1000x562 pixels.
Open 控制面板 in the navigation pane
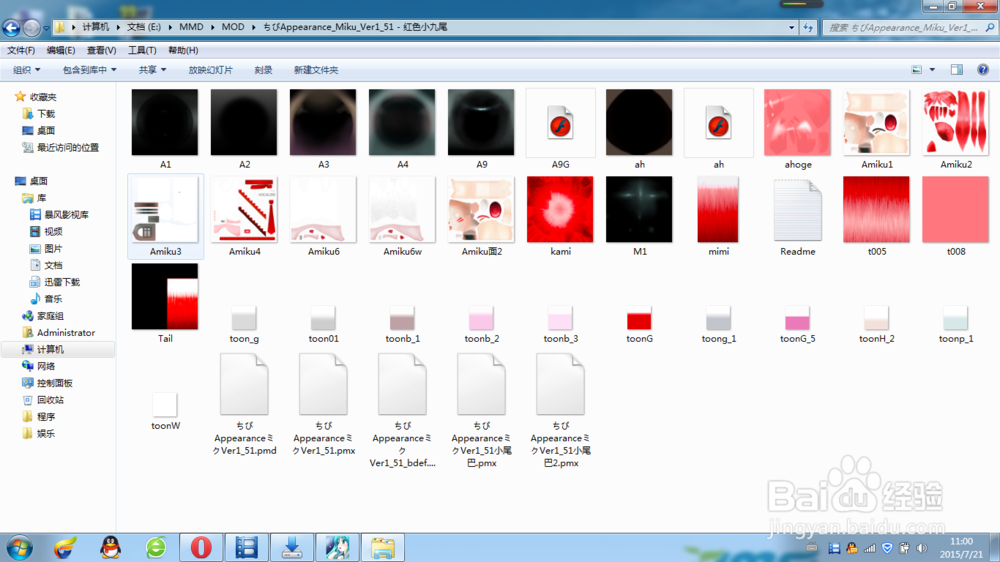(55, 383)
